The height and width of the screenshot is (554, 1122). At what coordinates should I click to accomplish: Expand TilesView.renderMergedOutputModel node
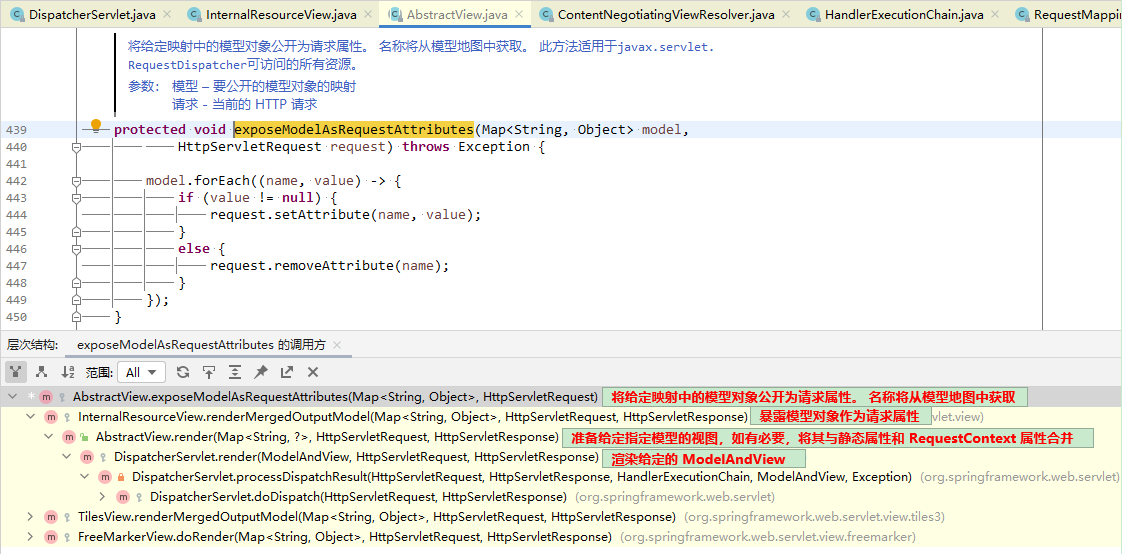pos(29,517)
